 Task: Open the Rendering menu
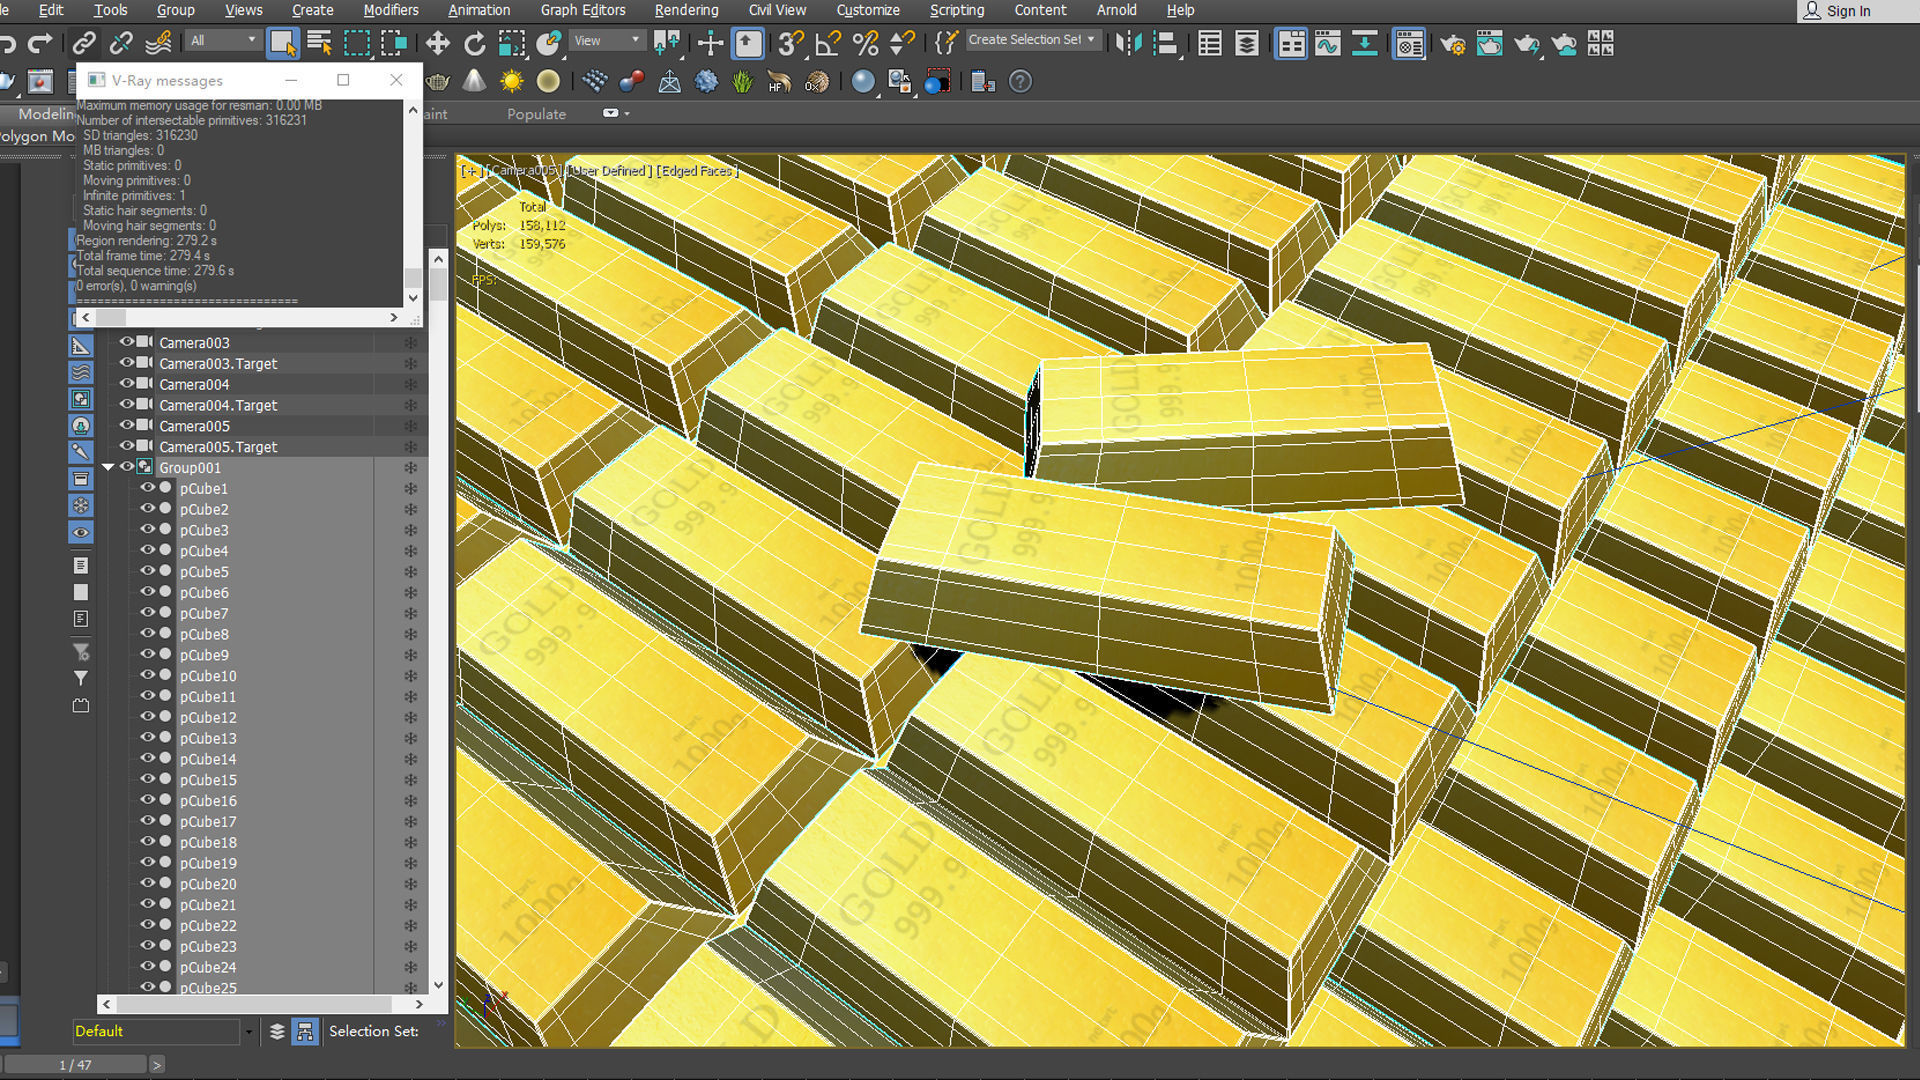point(686,10)
